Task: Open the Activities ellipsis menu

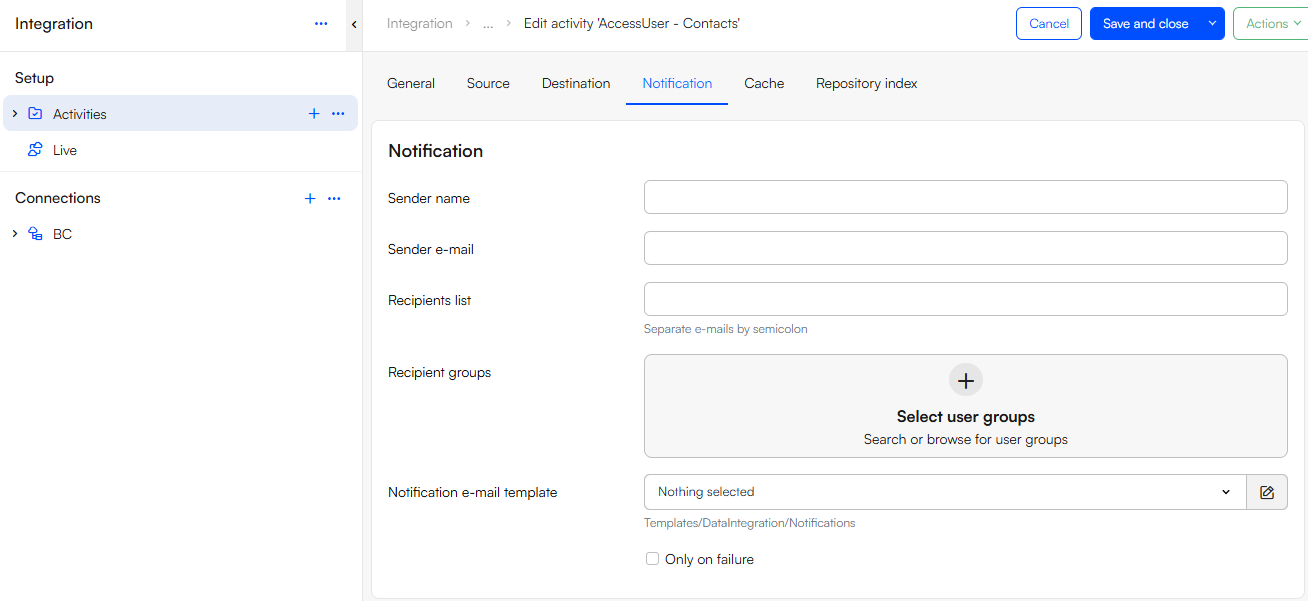Action: 337,113
